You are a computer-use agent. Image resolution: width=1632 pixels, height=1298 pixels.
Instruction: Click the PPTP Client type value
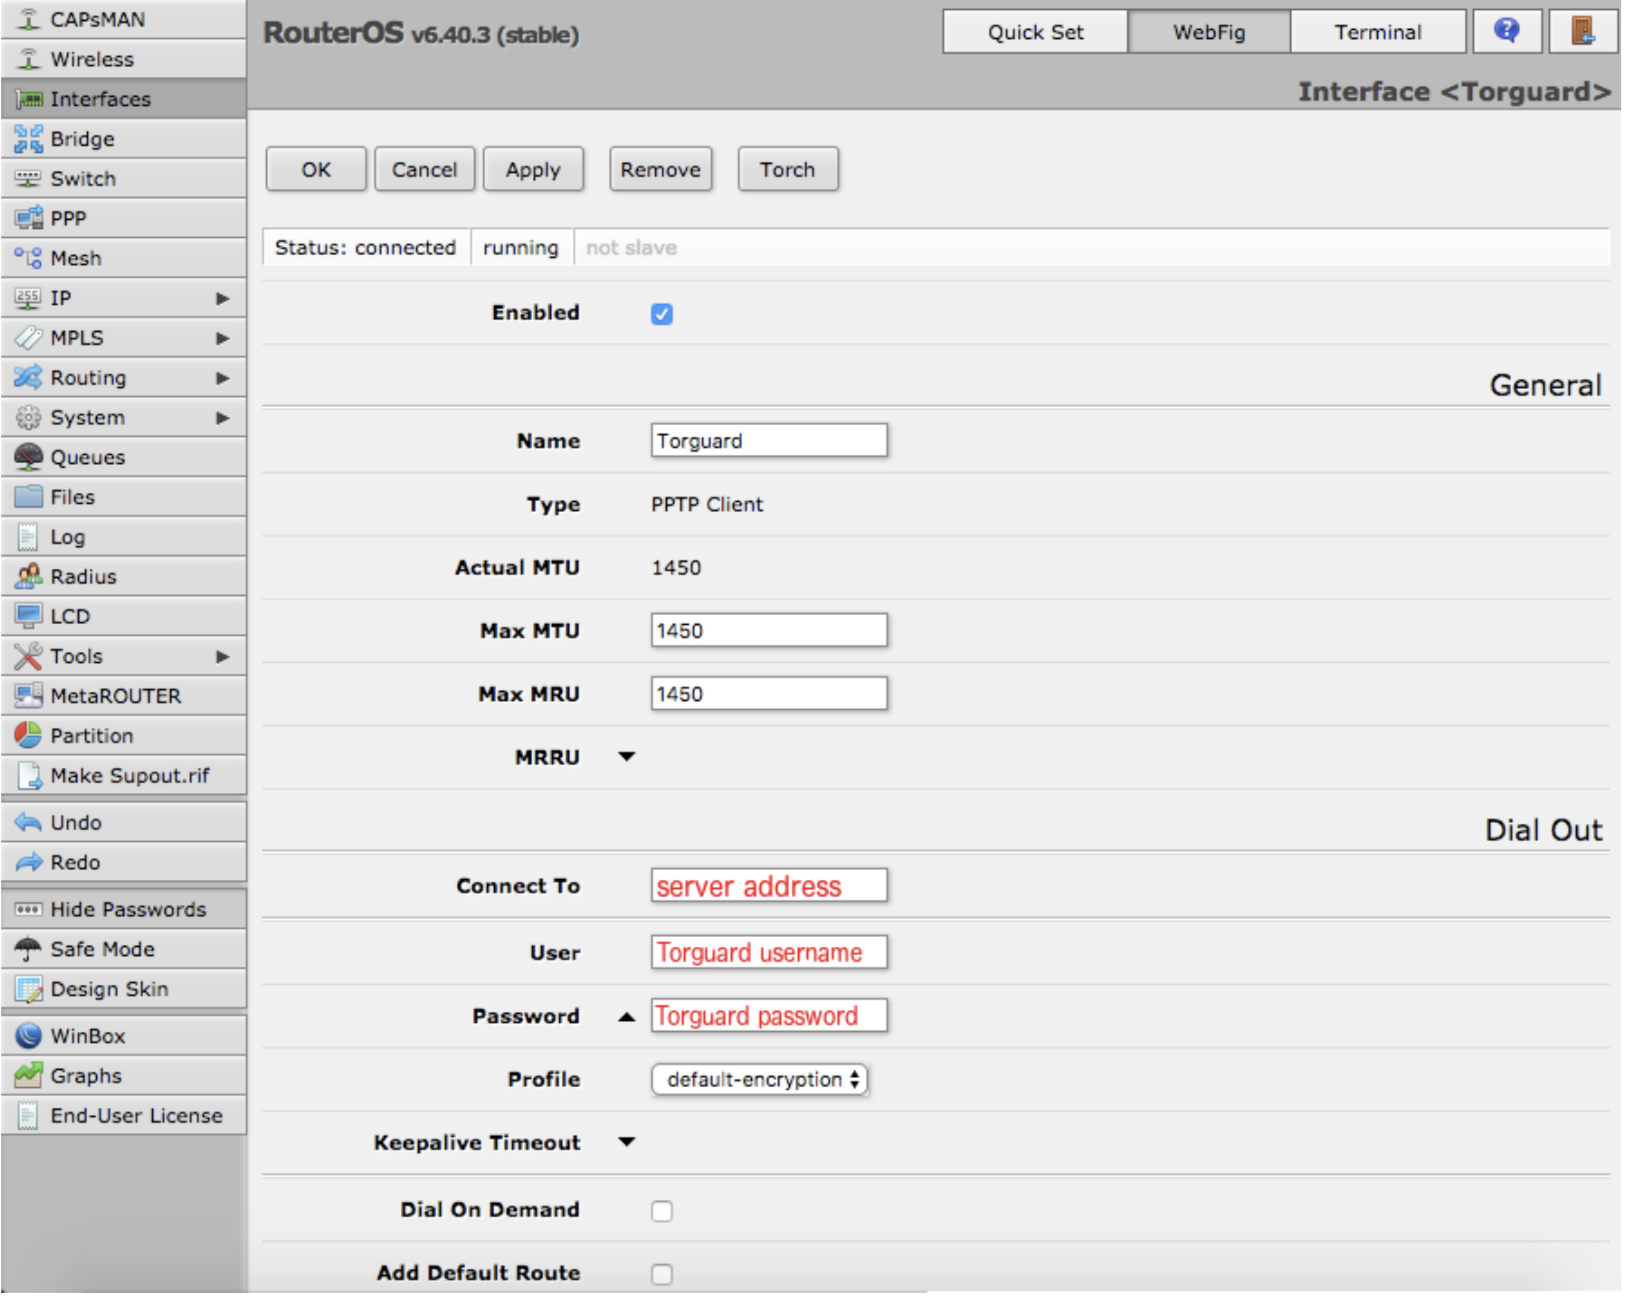pyautogui.click(x=707, y=504)
